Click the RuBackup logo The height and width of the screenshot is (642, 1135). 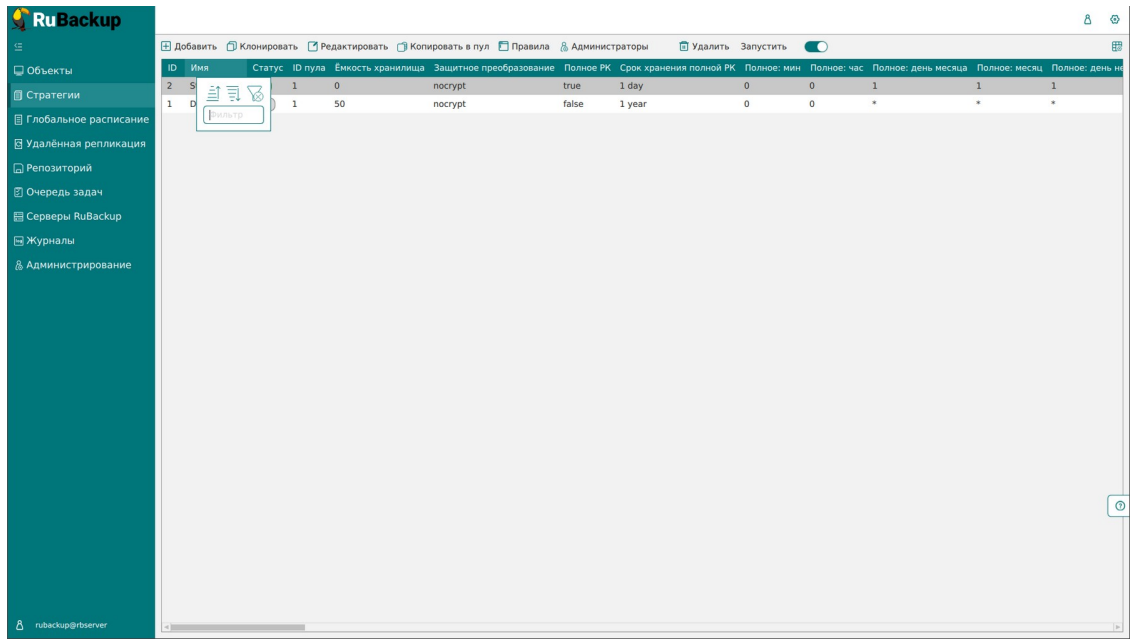[67, 20]
